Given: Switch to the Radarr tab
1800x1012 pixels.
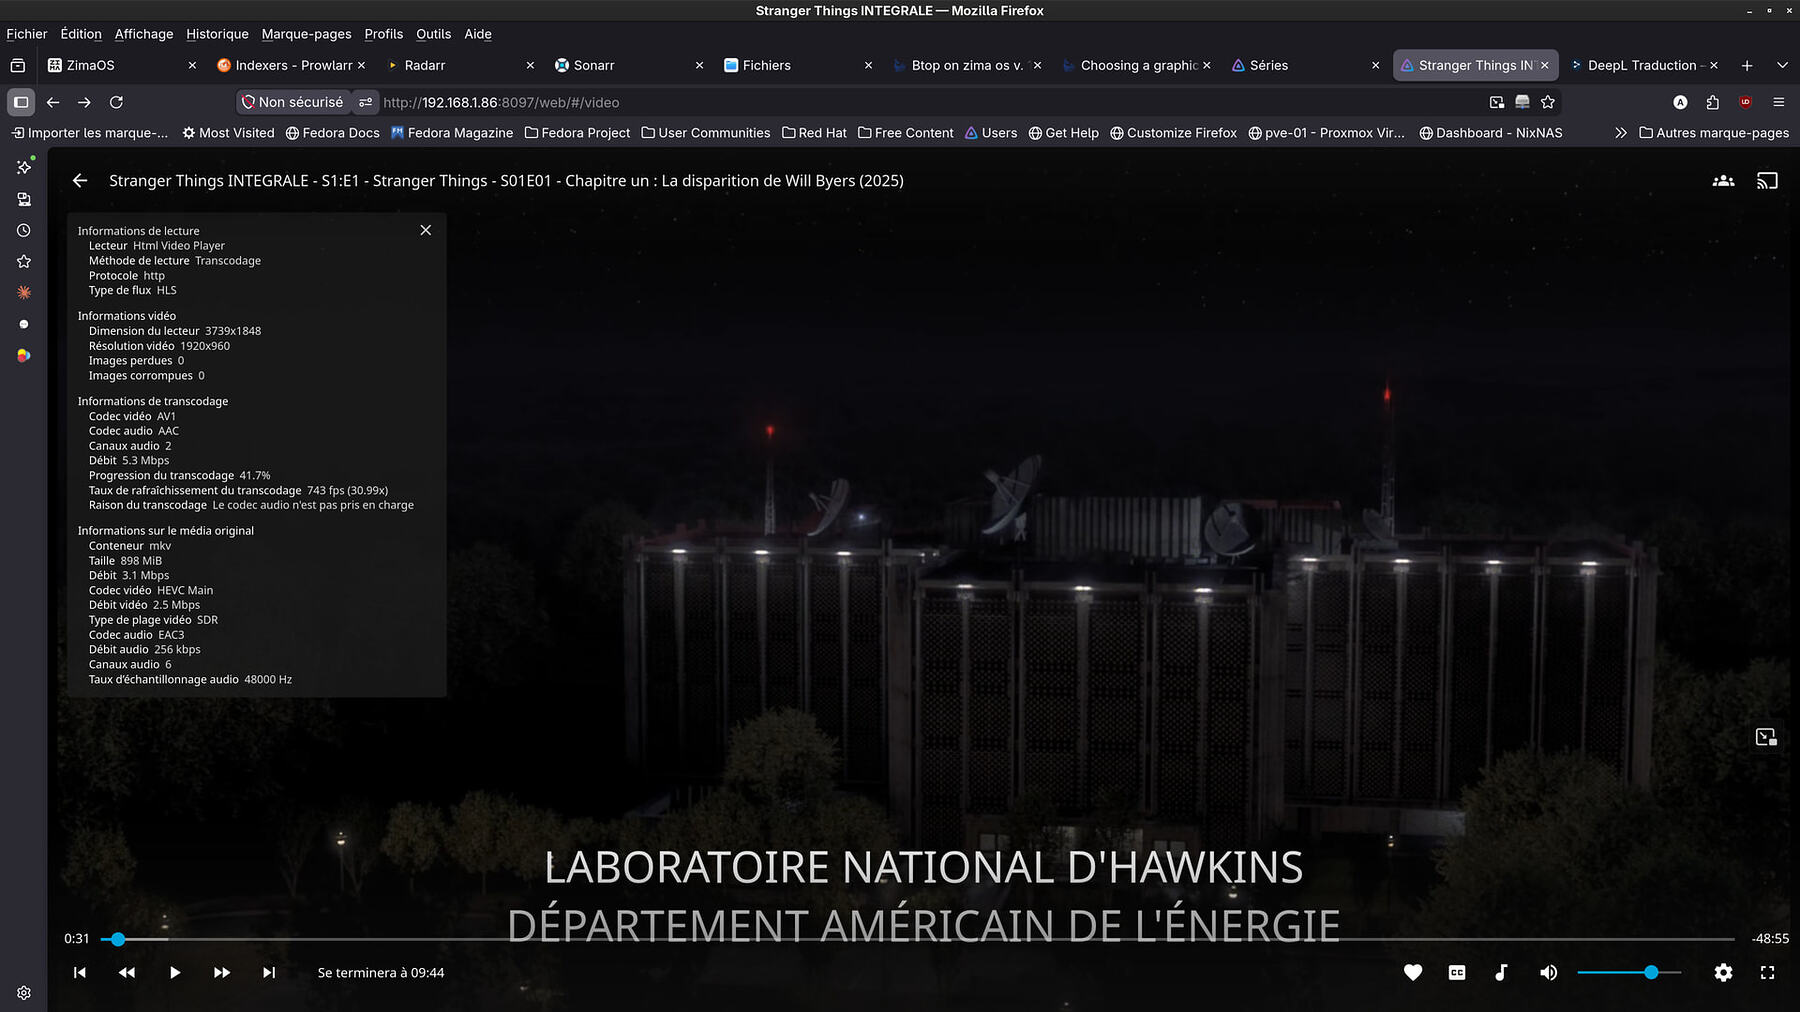Looking at the screenshot, I should 460,65.
